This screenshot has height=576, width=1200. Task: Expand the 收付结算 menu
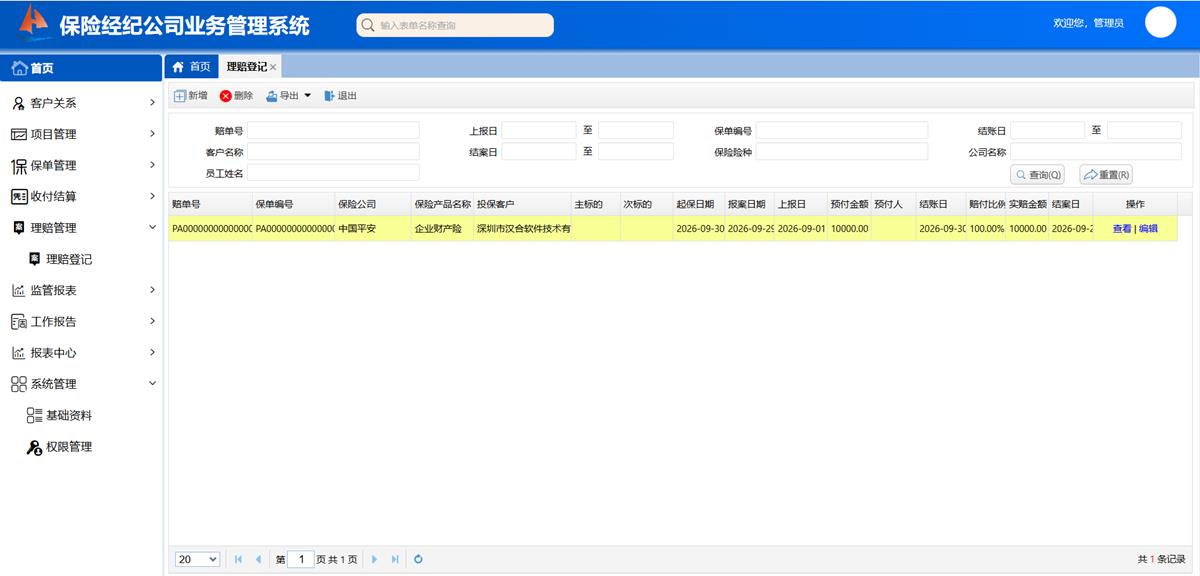point(81,196)
